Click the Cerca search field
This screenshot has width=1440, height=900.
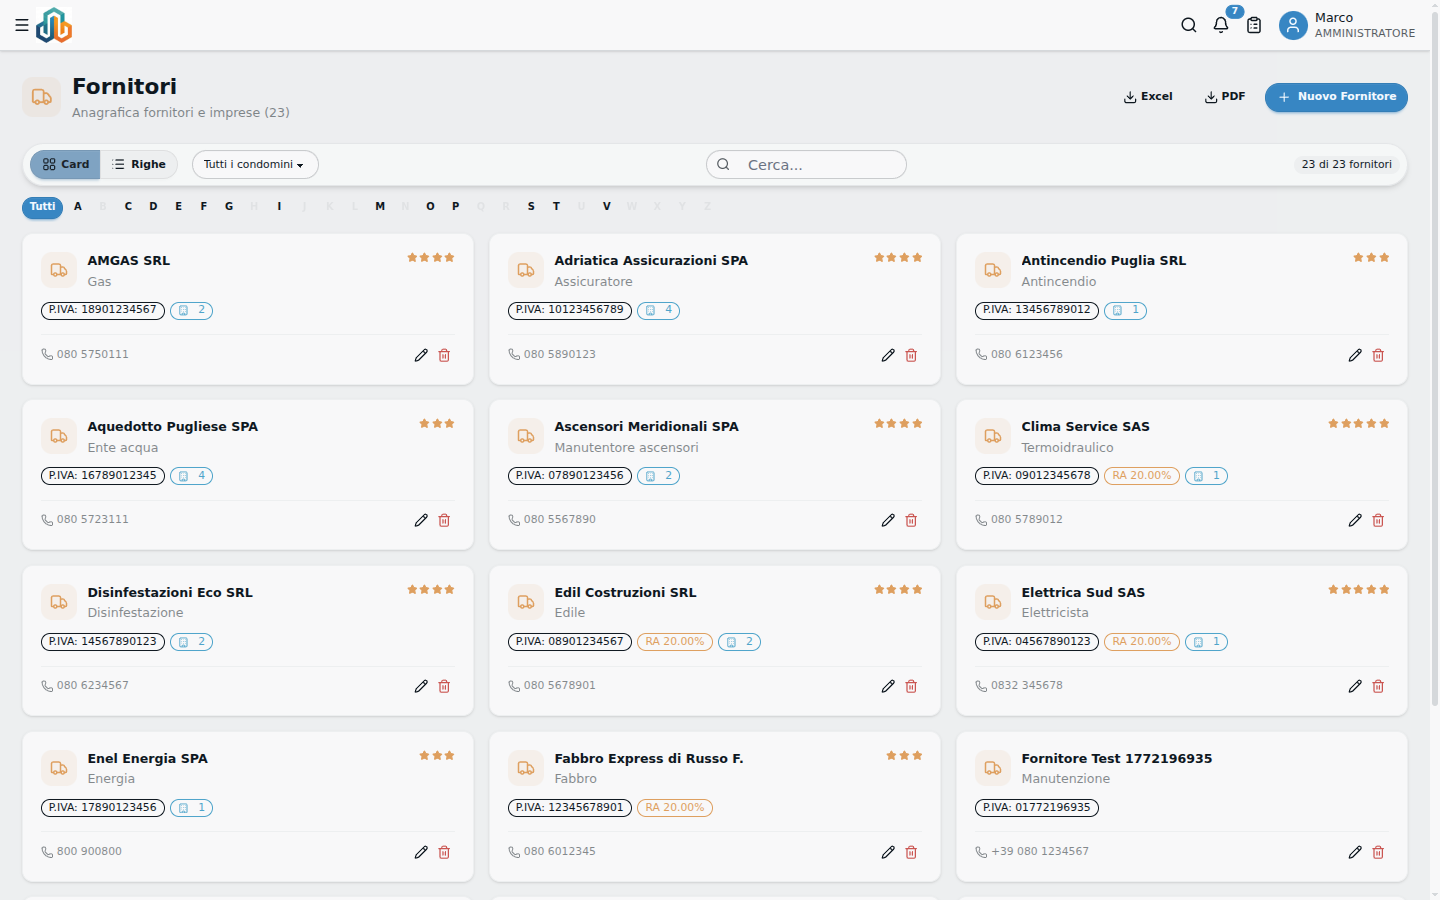pos(806,165)
